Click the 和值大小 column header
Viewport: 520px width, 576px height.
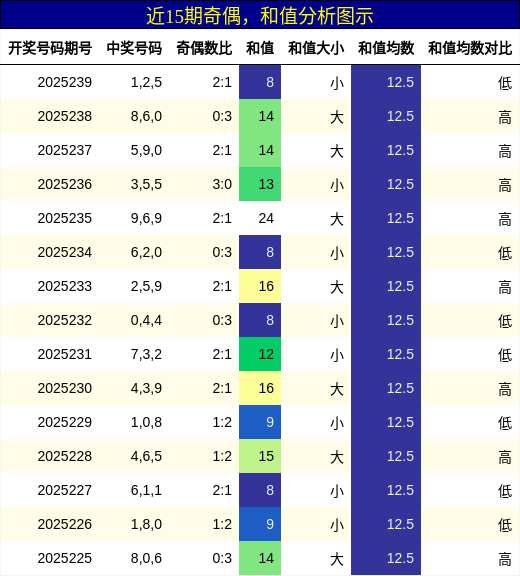tap(316, 48)
